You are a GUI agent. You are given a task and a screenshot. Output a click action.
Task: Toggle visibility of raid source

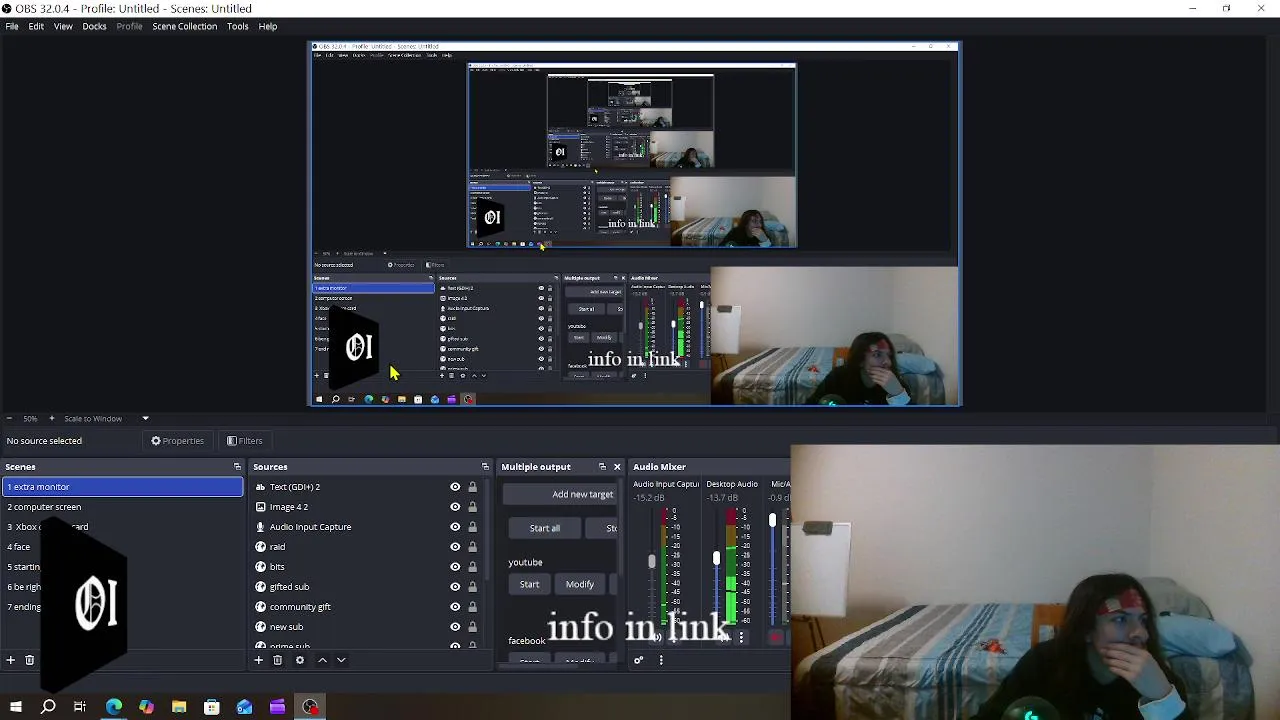[x=455, y=547]
